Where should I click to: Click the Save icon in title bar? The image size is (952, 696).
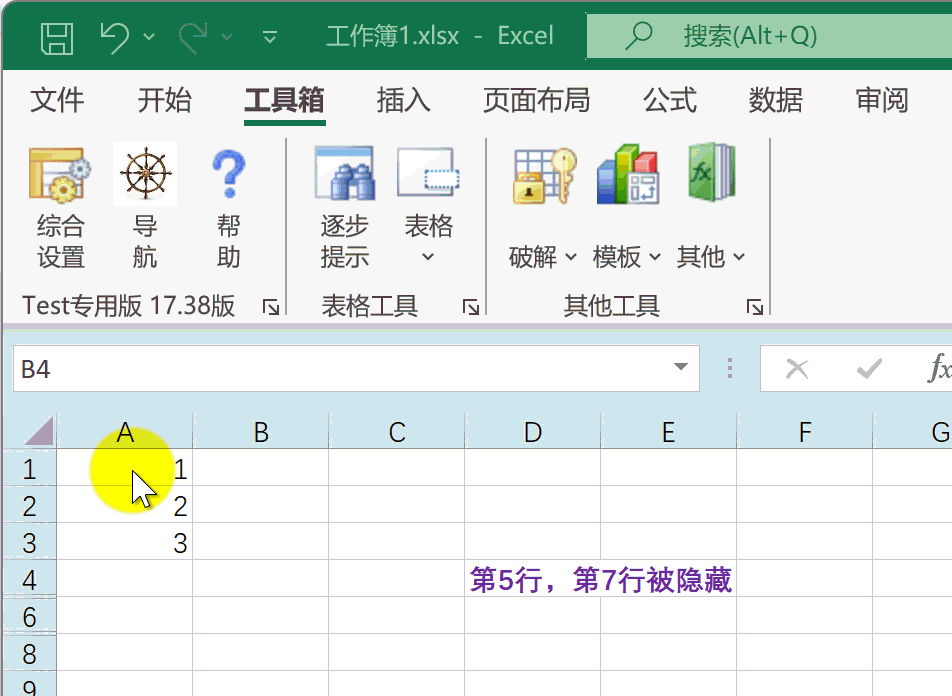[x=57, y=37]
